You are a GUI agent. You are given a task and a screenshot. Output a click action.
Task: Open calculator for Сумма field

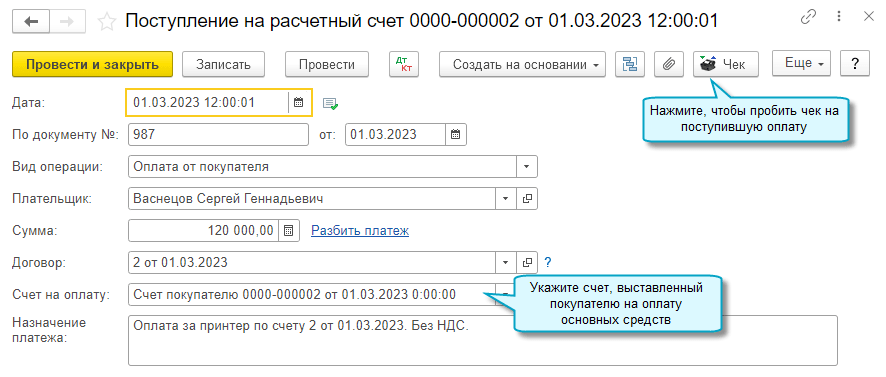288,231
